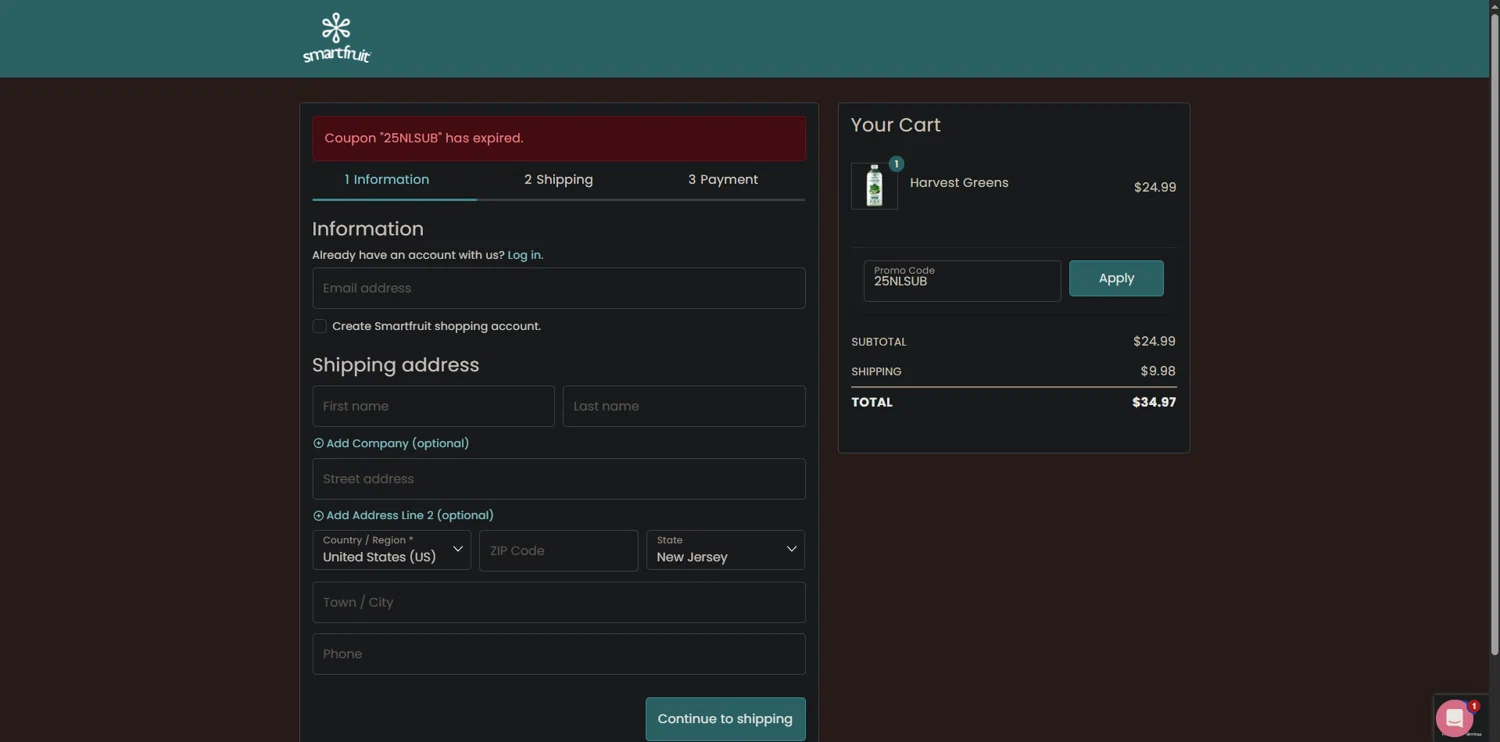Image resolution: width=1500 pixels, height=742 pixels.
Task: Click the Promo Code input box
Action: tap(961, 281)
